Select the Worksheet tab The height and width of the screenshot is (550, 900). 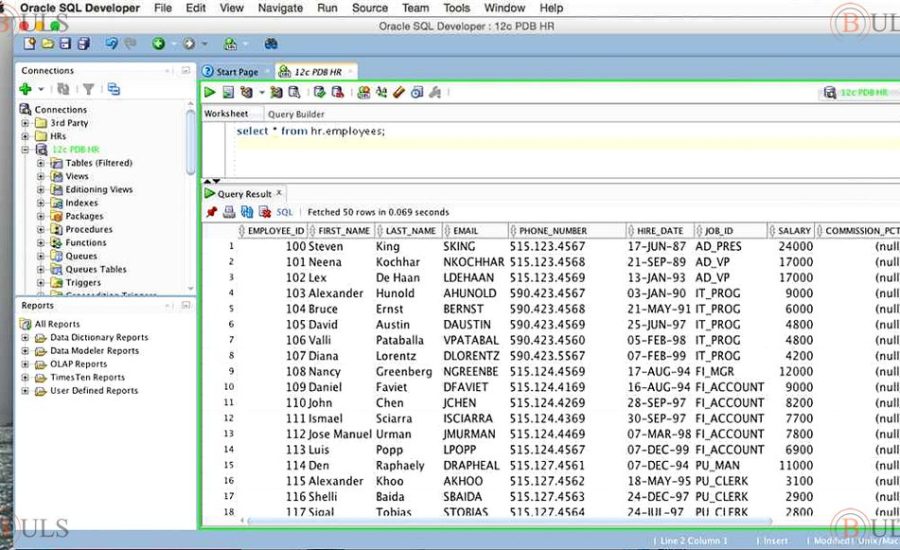point(226,113)
